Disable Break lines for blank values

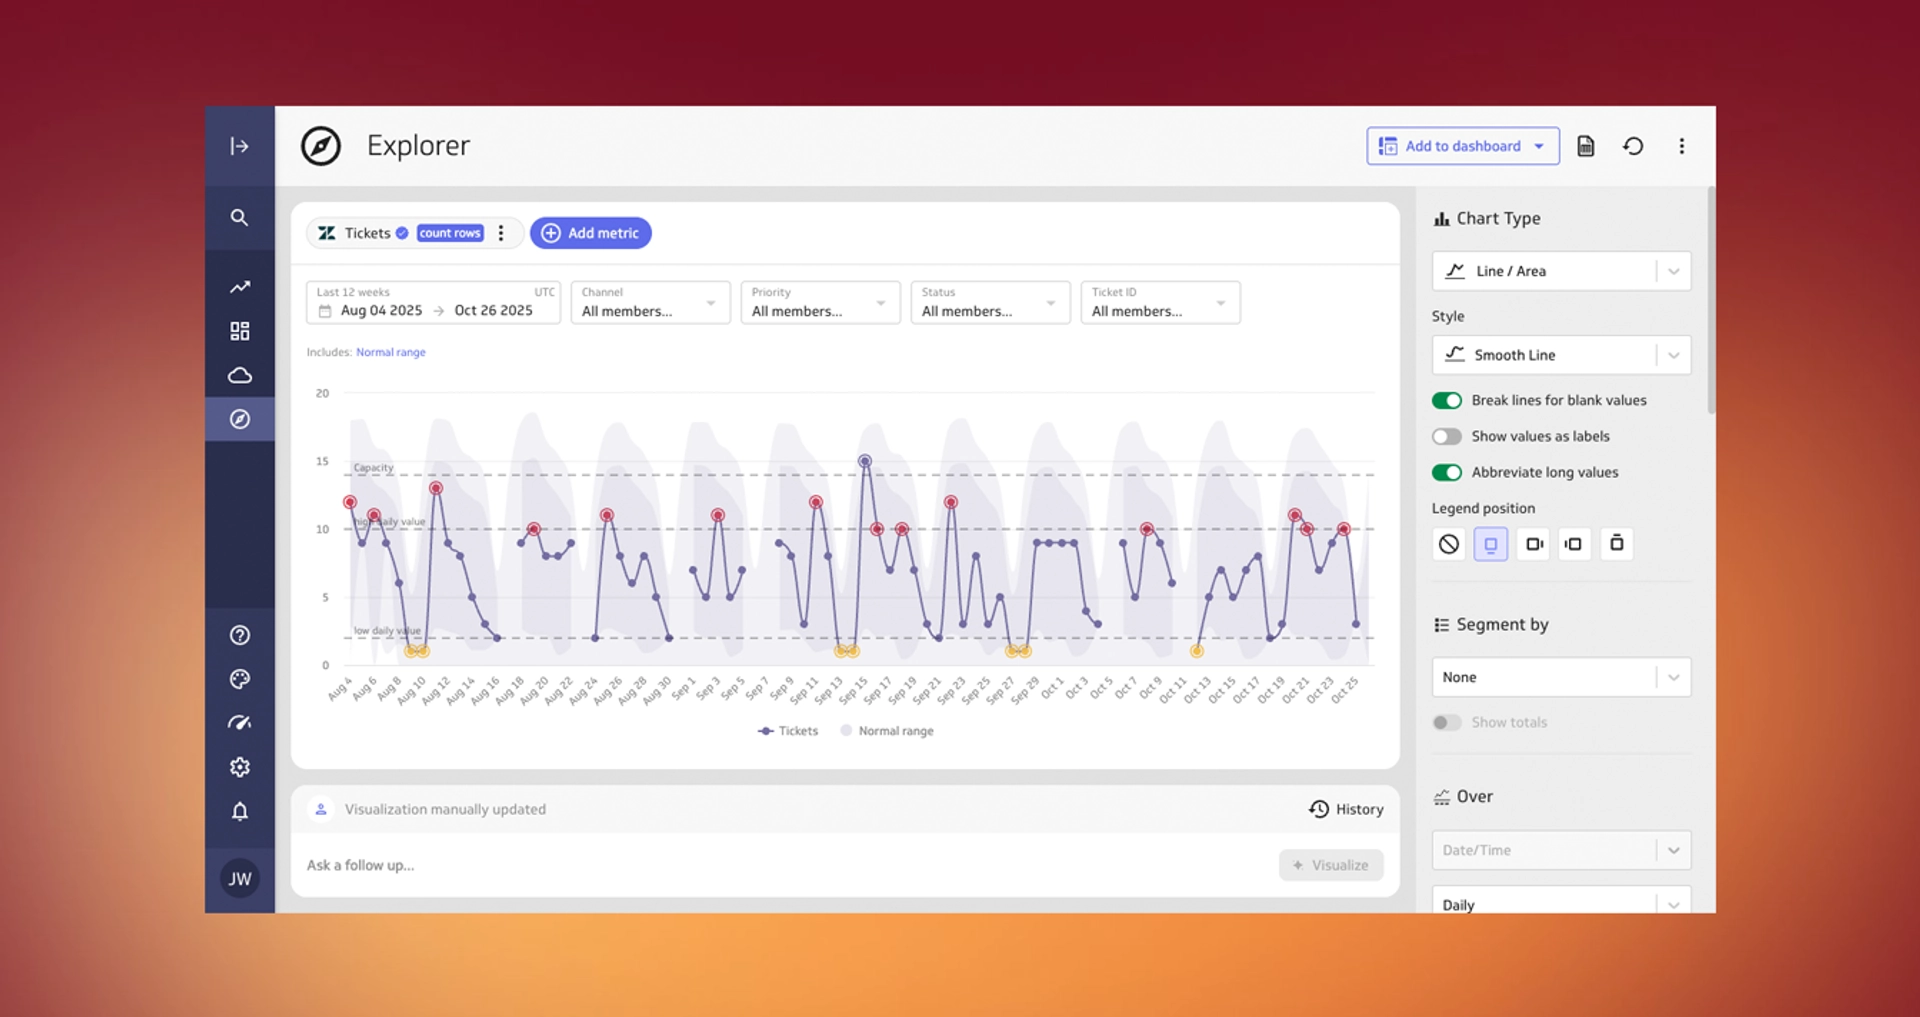point(1446,400)
